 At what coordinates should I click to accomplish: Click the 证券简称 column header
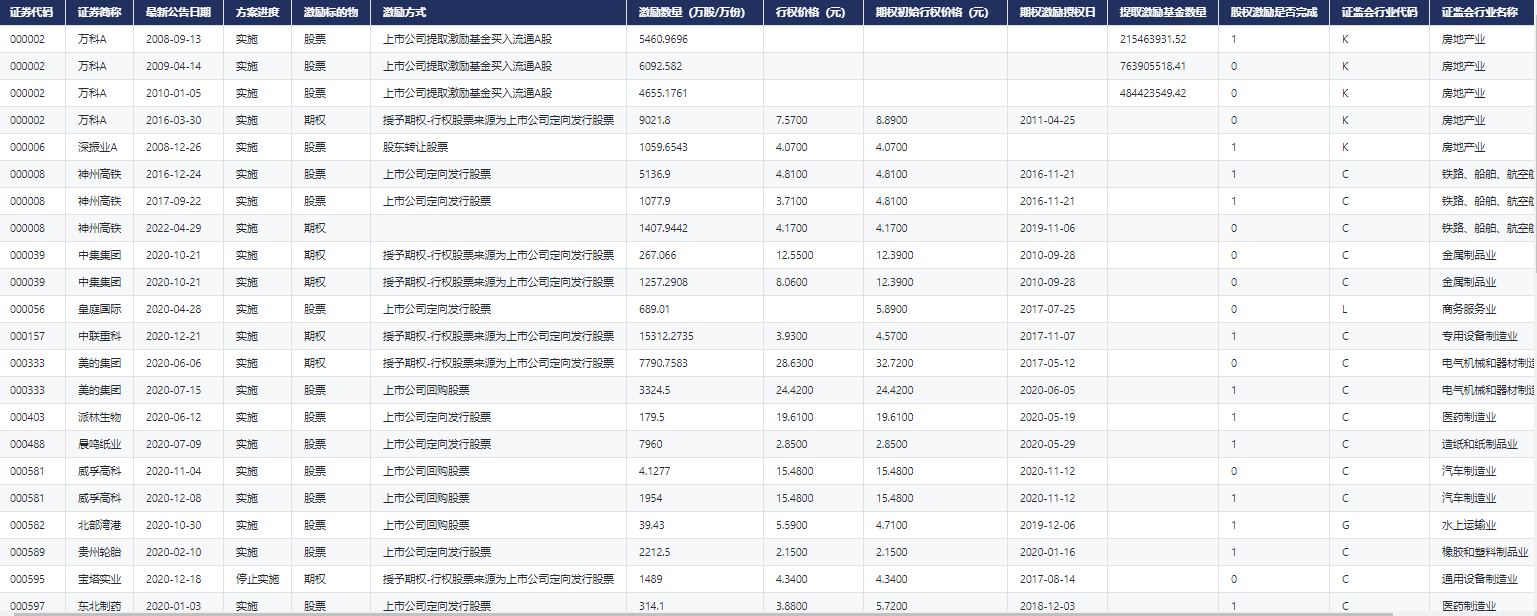99,13
